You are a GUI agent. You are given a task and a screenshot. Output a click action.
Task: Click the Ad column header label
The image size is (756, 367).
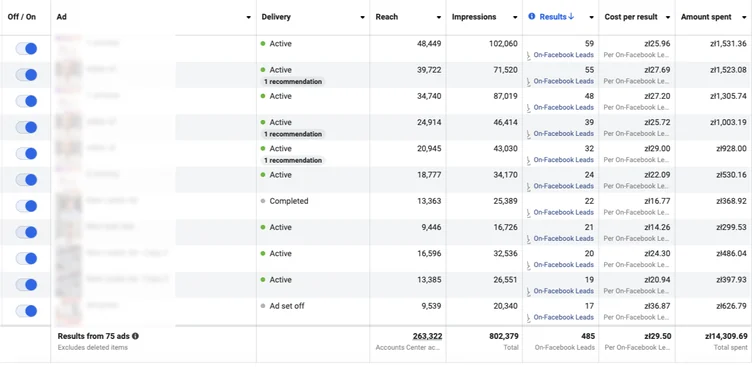pyautogui.click(x=62, y=17)
